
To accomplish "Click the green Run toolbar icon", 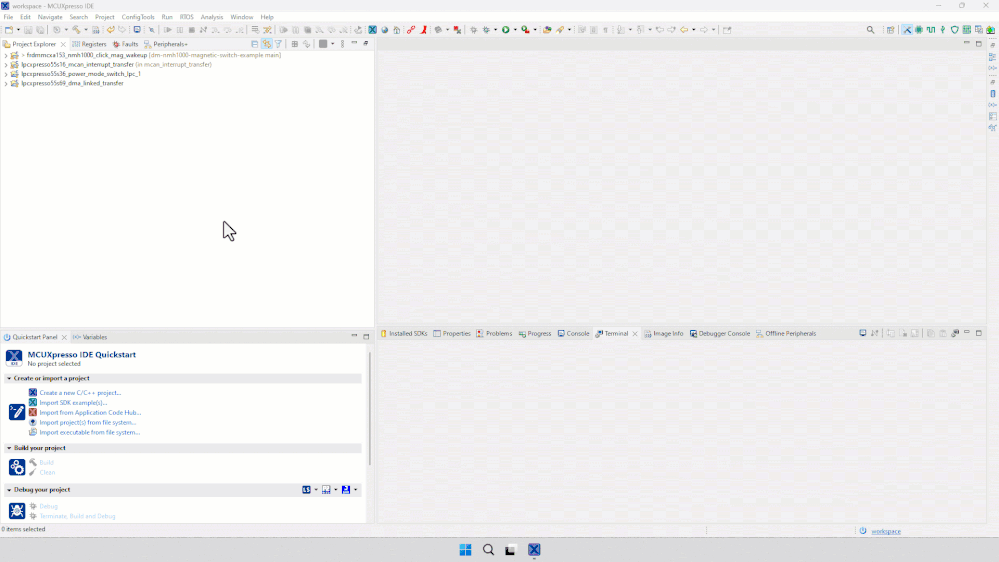I will tap(505, 30).
